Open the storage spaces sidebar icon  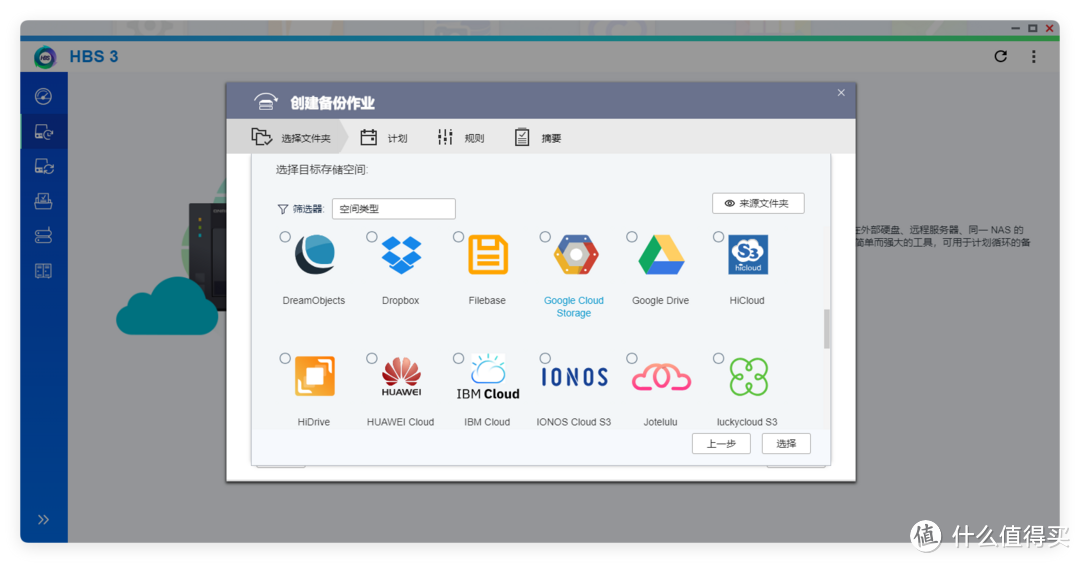tap(43, 236)
